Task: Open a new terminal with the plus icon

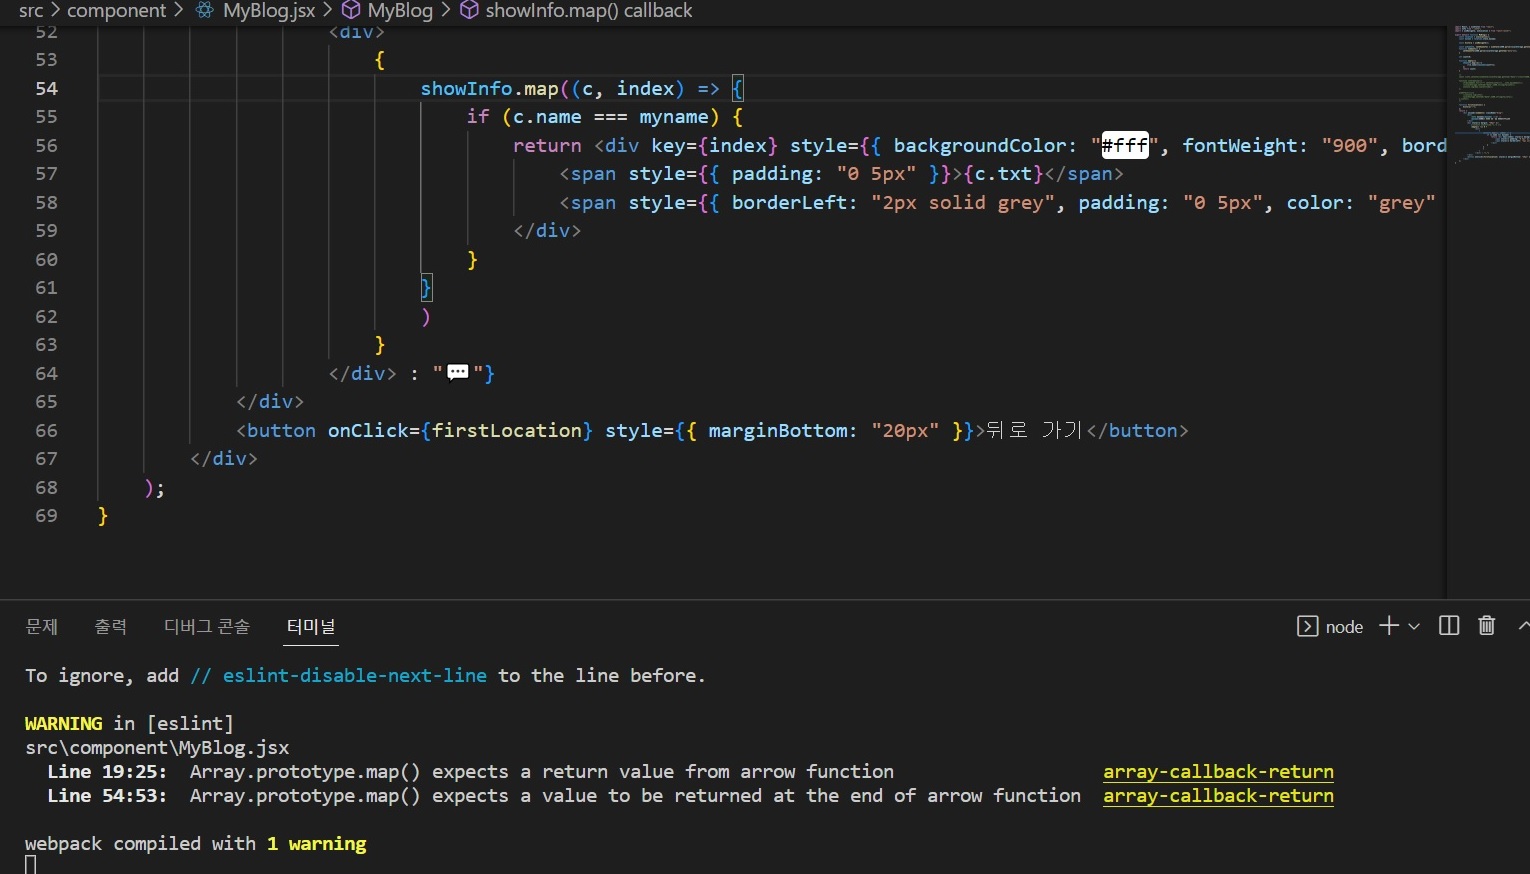Action: [x=1387, y=626]
